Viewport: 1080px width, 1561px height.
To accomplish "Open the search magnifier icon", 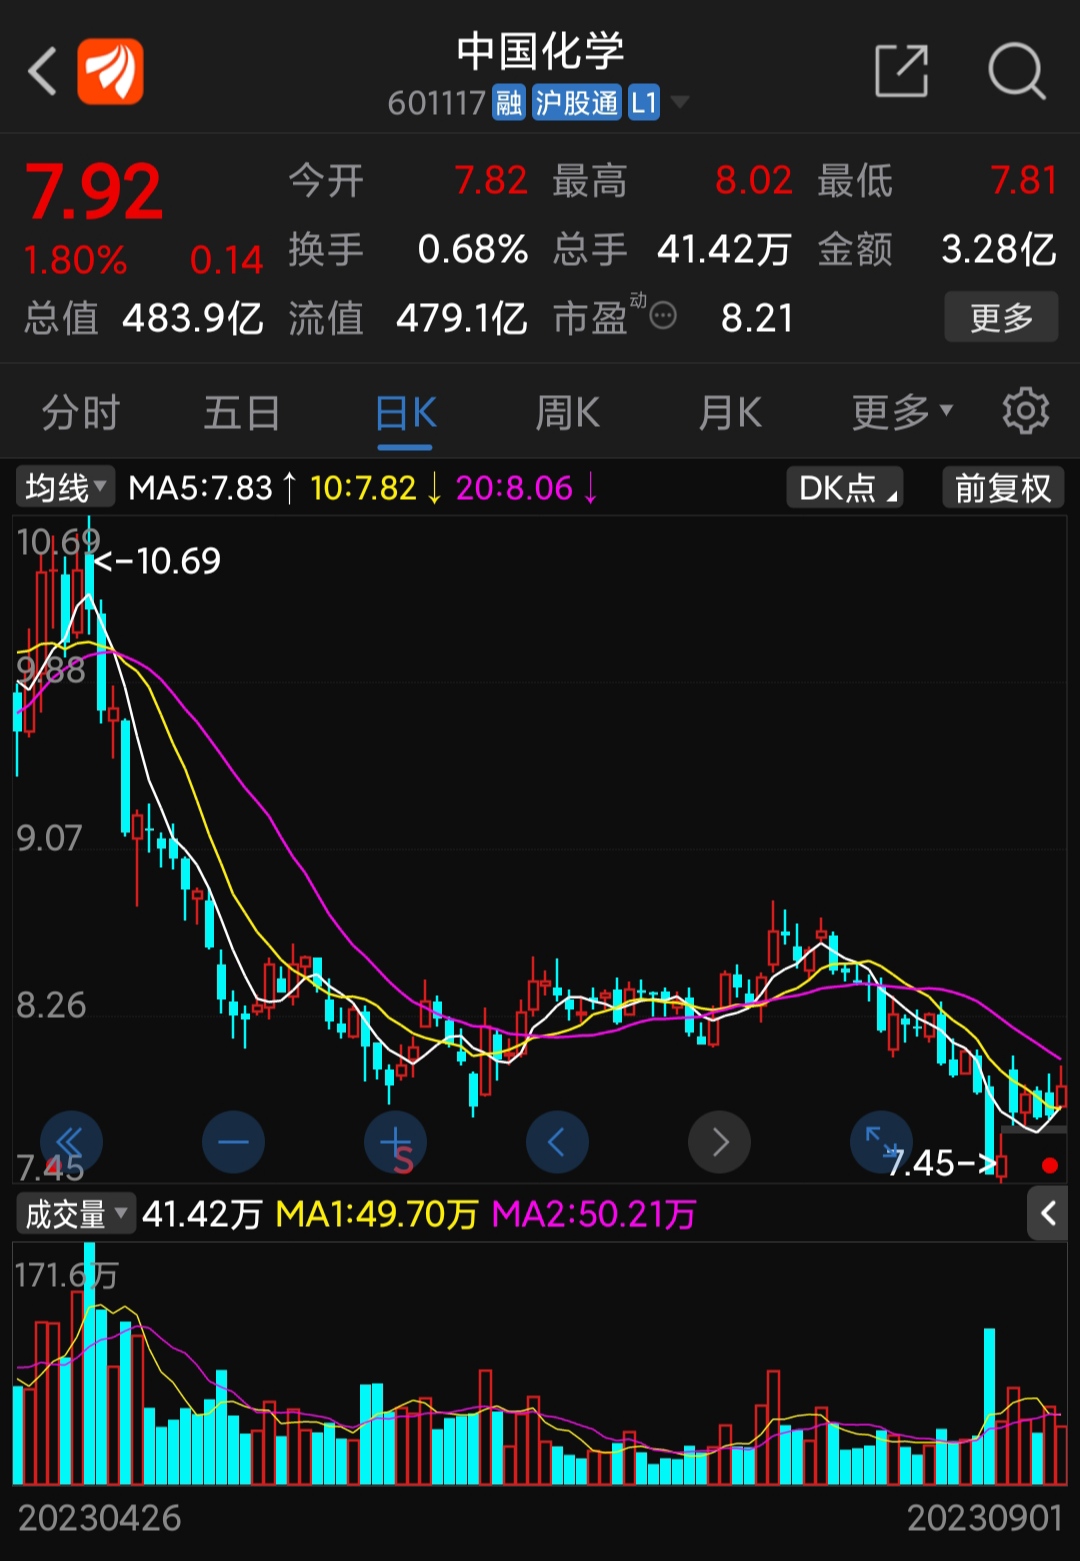I will [x=1016, y=71].
